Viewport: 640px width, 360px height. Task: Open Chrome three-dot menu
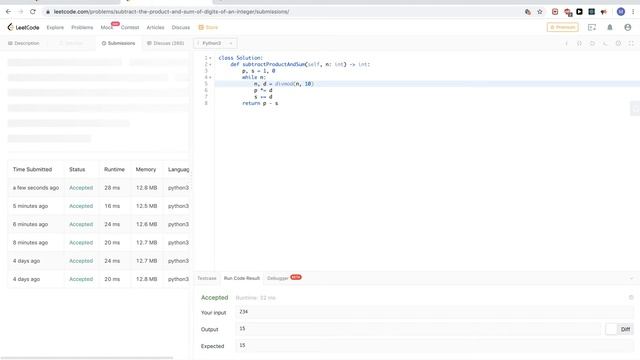click(633, 12)
